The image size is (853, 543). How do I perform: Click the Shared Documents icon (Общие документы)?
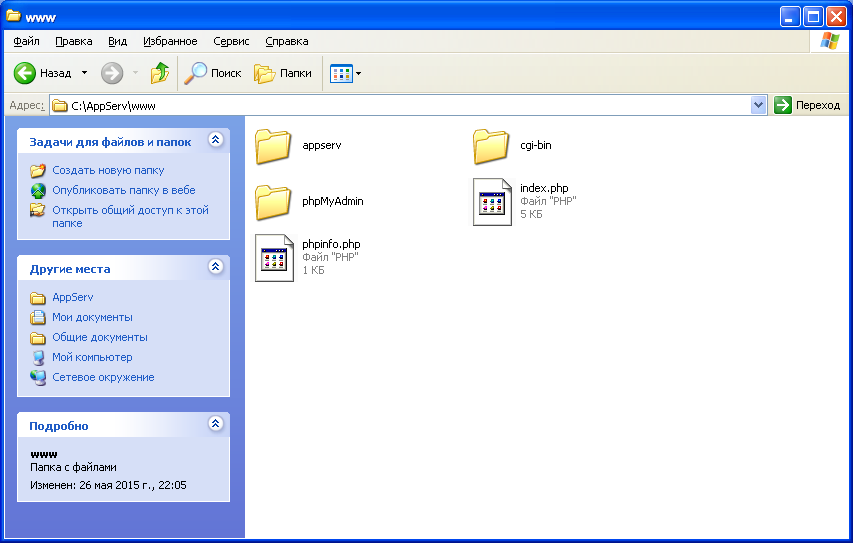click(38, 338)
